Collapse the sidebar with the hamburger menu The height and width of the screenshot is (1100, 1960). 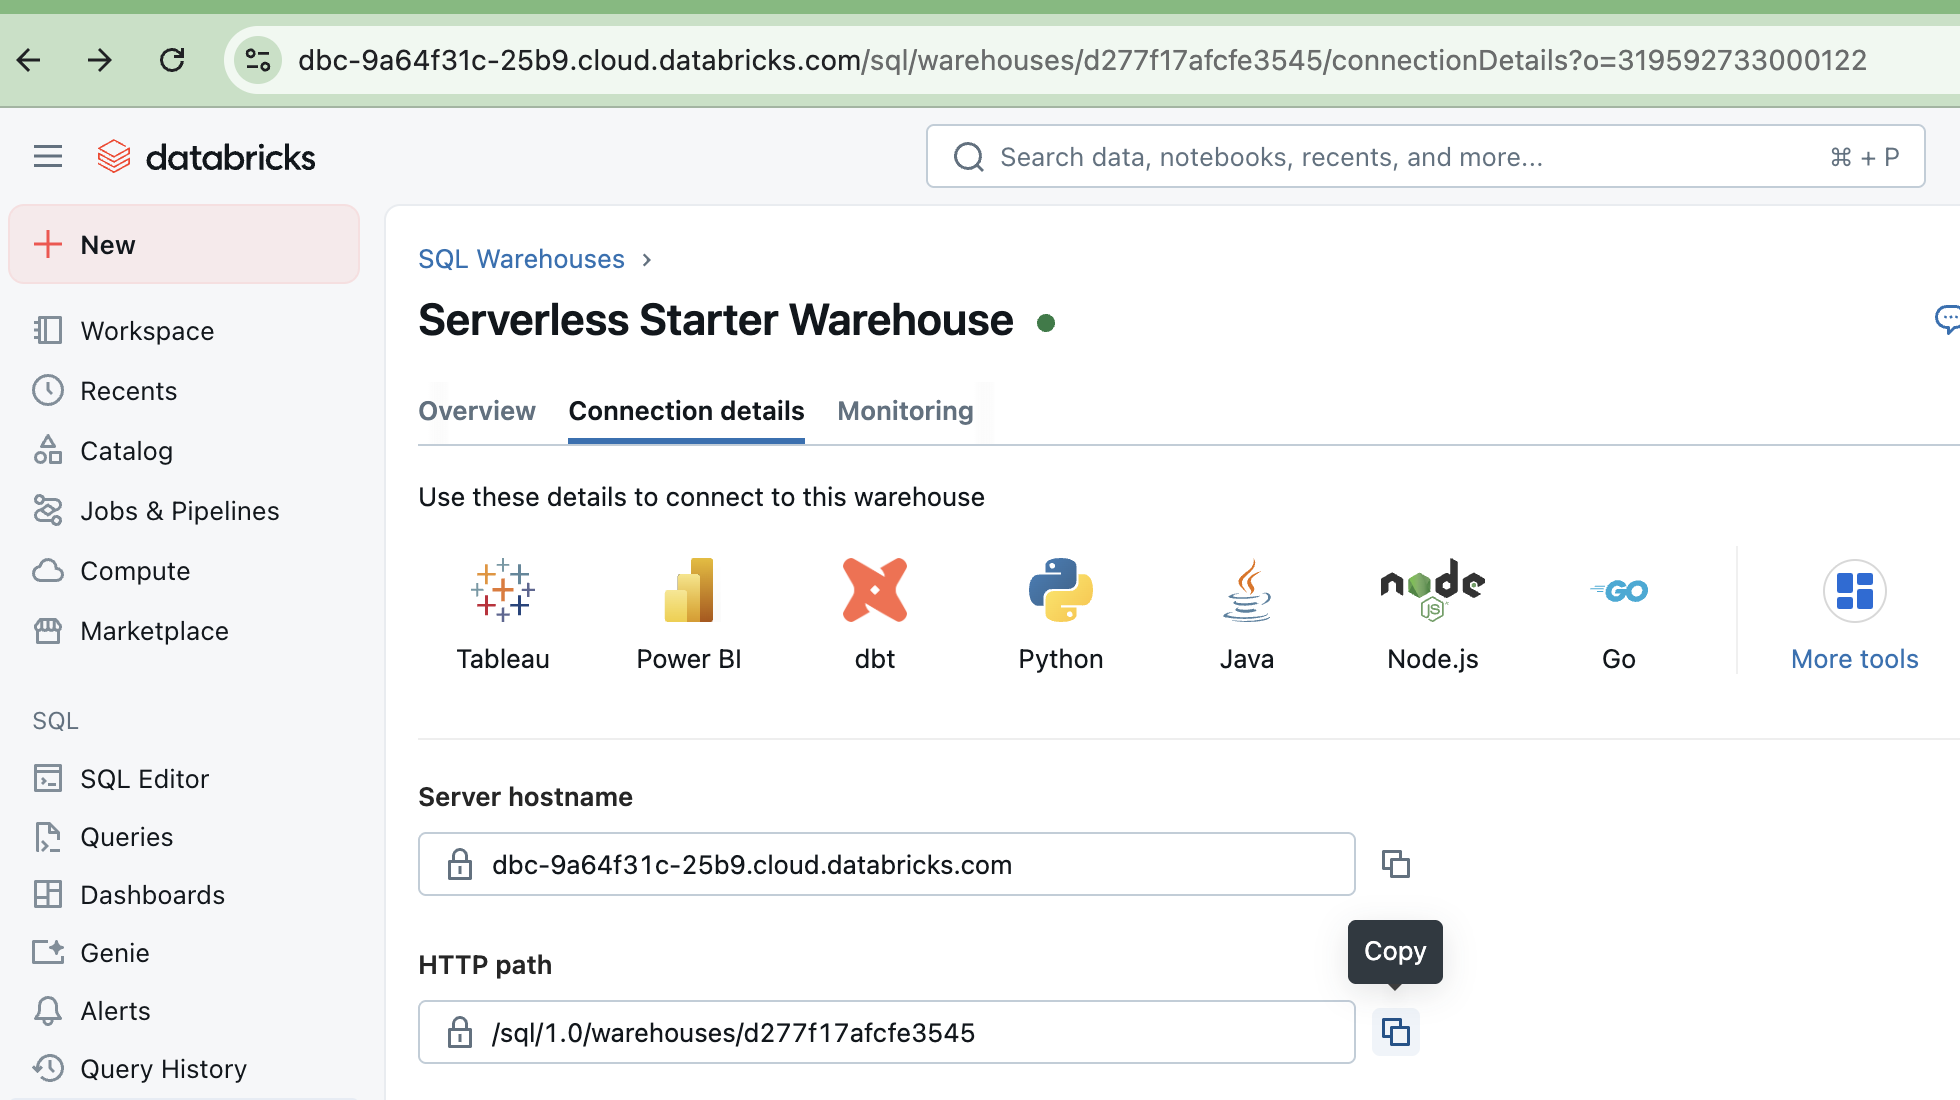47,156
